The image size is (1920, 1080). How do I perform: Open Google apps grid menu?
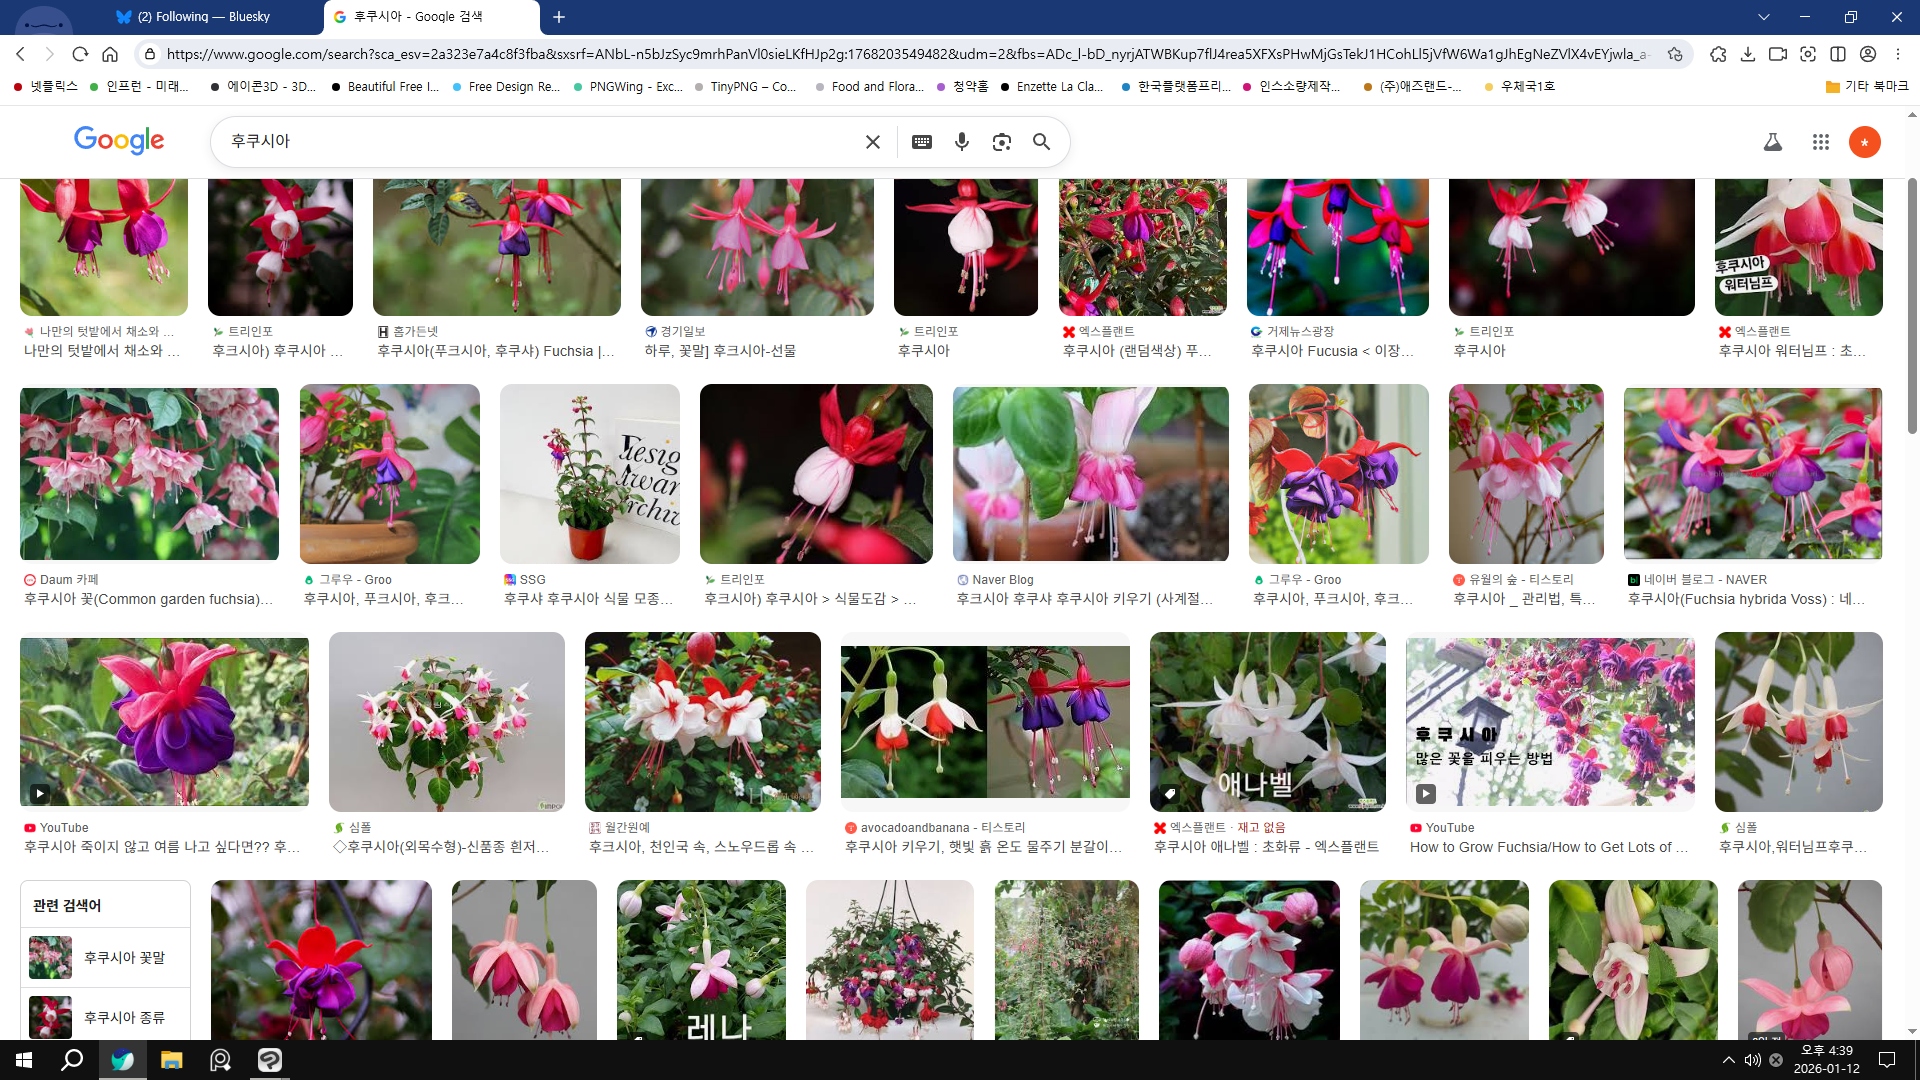[x=1820, y=142]
